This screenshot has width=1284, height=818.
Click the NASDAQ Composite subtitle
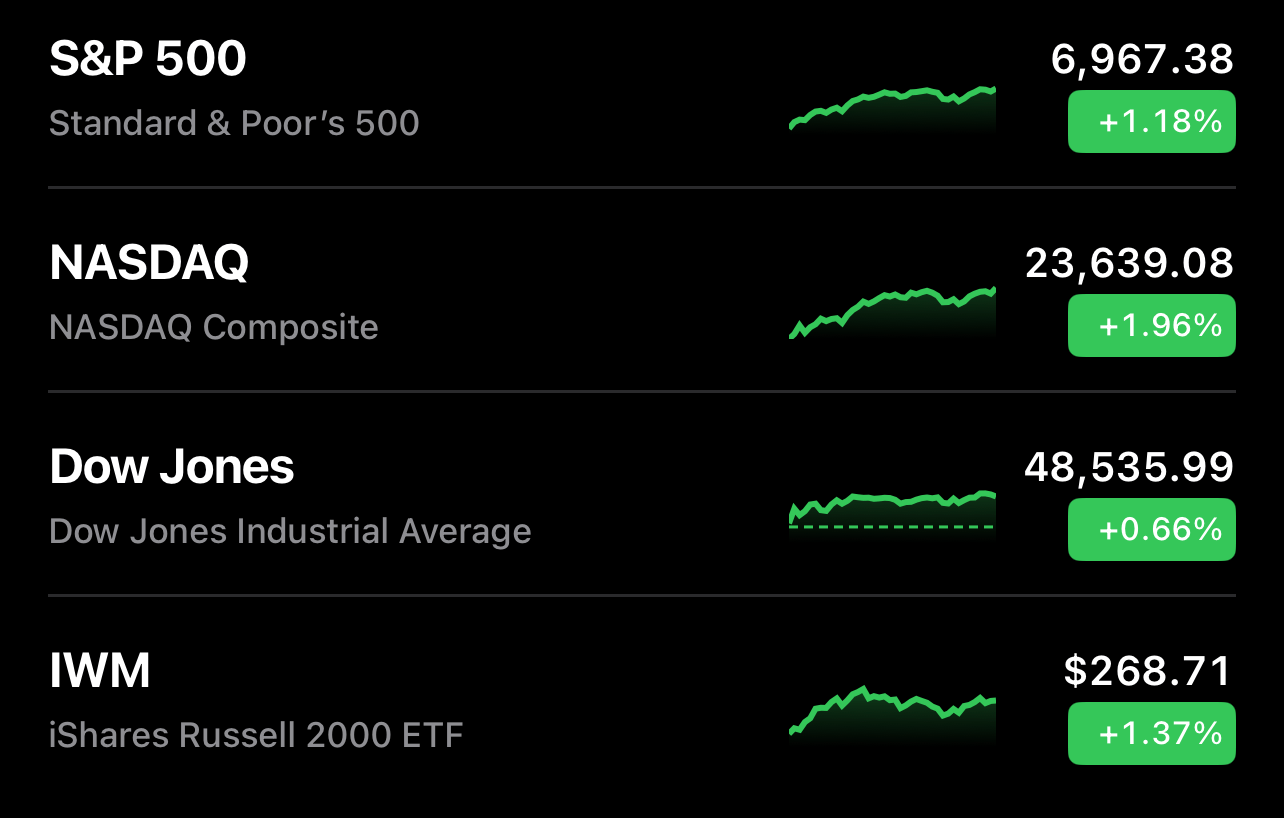pyautogui.click(x=214, y=328)
